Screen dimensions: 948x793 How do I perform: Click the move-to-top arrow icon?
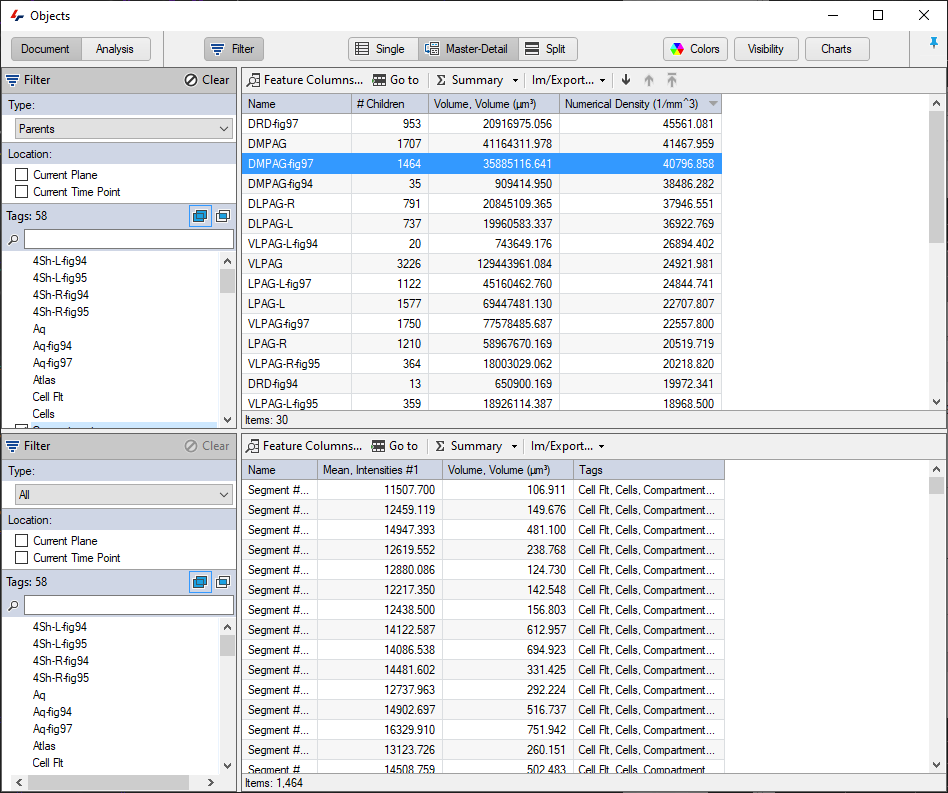pyautogui.click(x=671, y=80)
